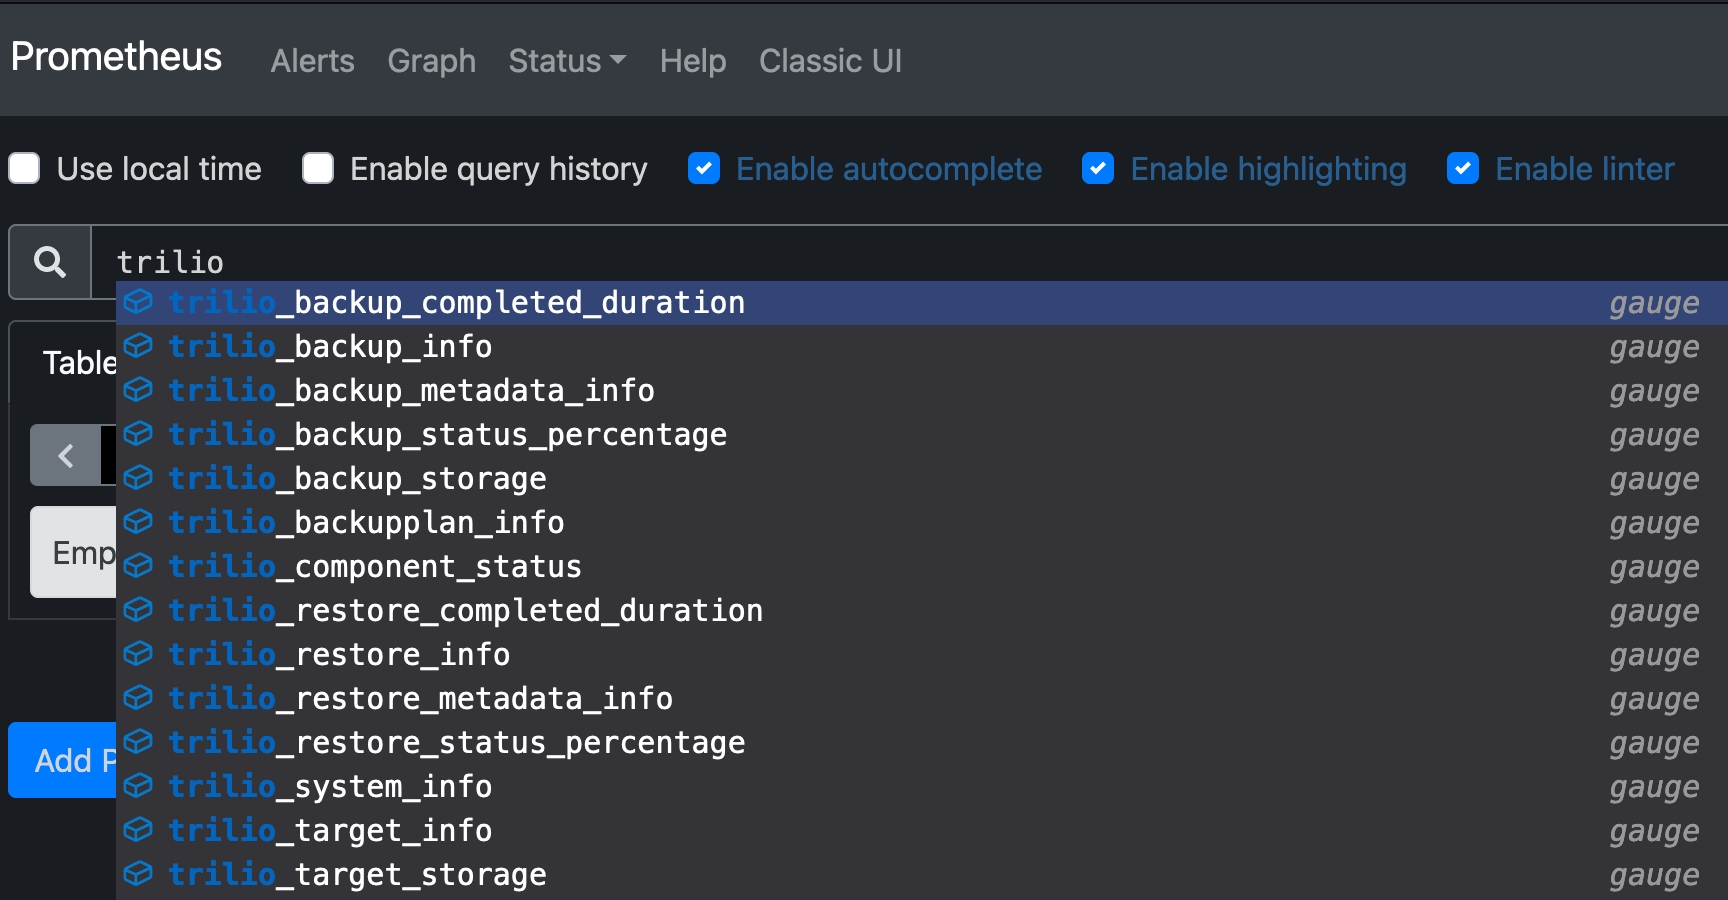Open the Graph nav item
The image size is (1728, 900).
coord(431,61)
